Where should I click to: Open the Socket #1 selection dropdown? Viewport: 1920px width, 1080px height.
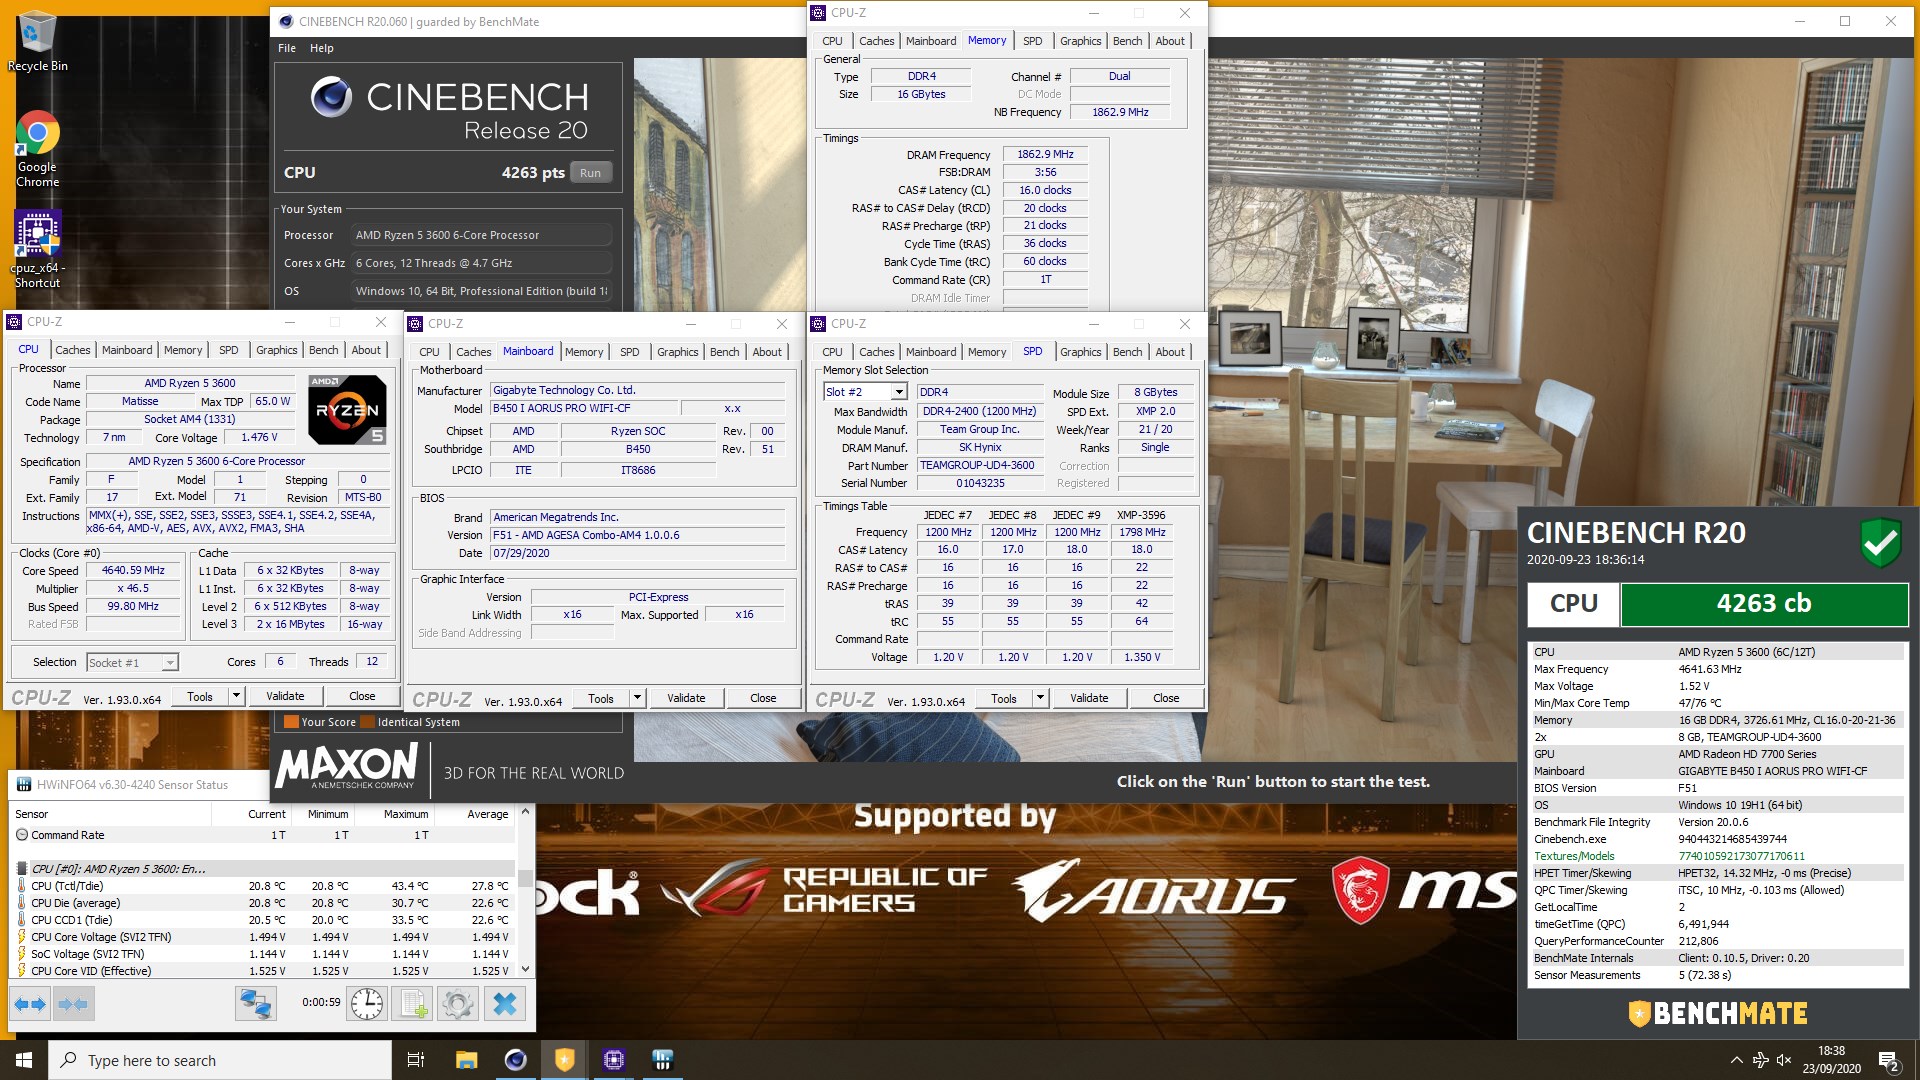point(170,662)
